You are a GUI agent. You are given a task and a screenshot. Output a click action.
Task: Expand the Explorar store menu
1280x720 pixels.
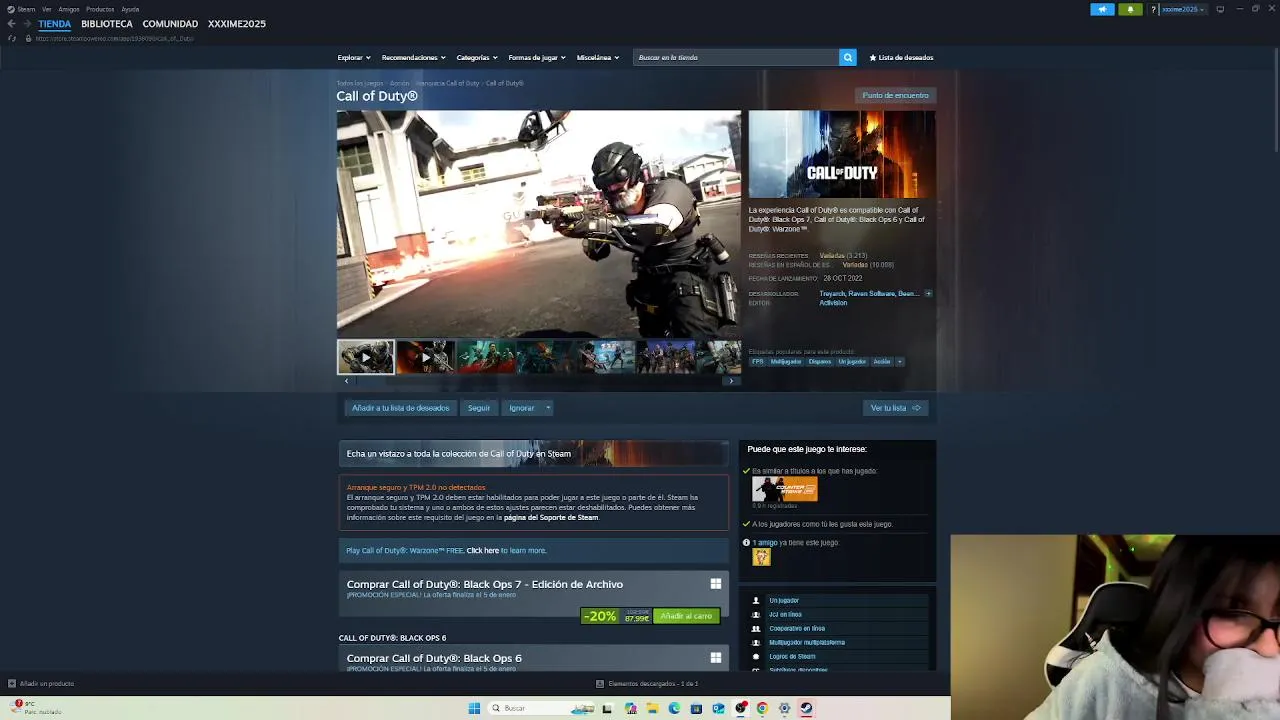click(354, 57)
